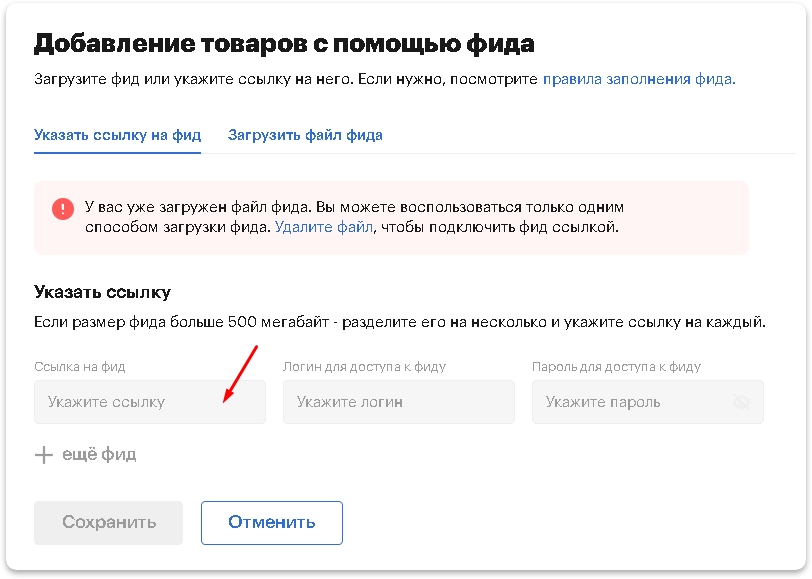This screenshot has width=812, height=579.
Task: Focus the 'Укажите ссылку' feed URL field
Action: [150, 402]
